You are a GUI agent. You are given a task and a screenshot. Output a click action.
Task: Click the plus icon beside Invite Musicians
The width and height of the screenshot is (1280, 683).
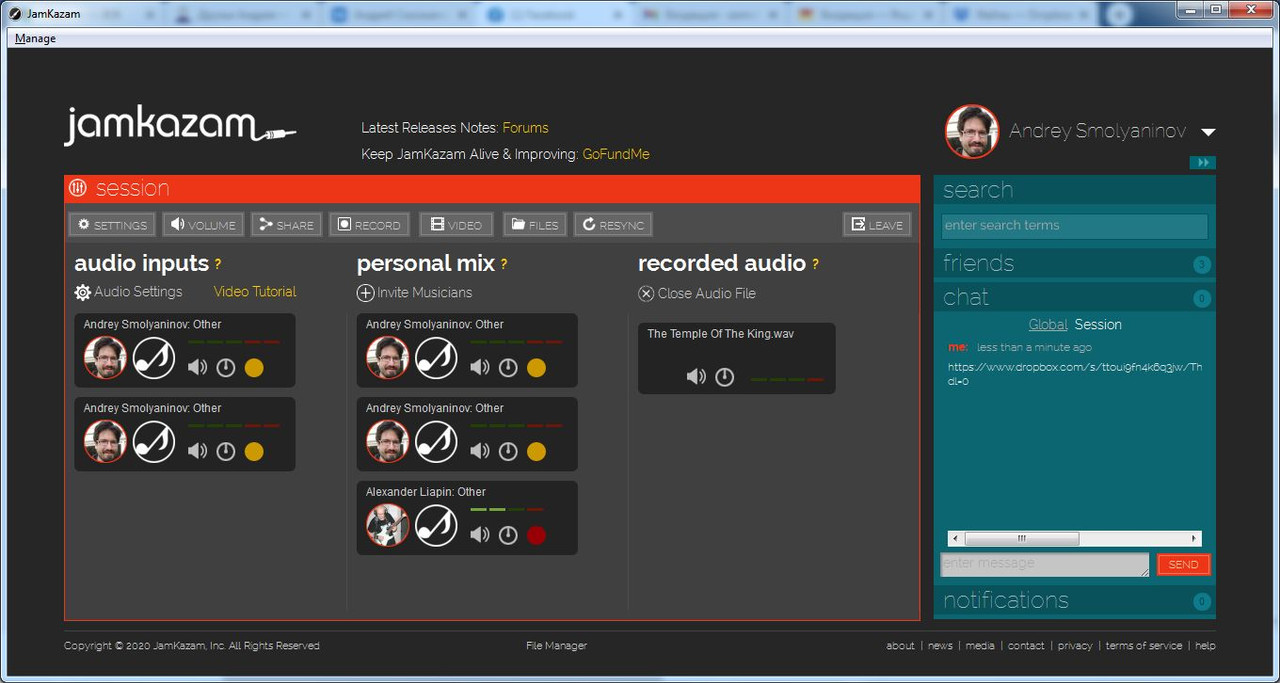tap(366, 293)
